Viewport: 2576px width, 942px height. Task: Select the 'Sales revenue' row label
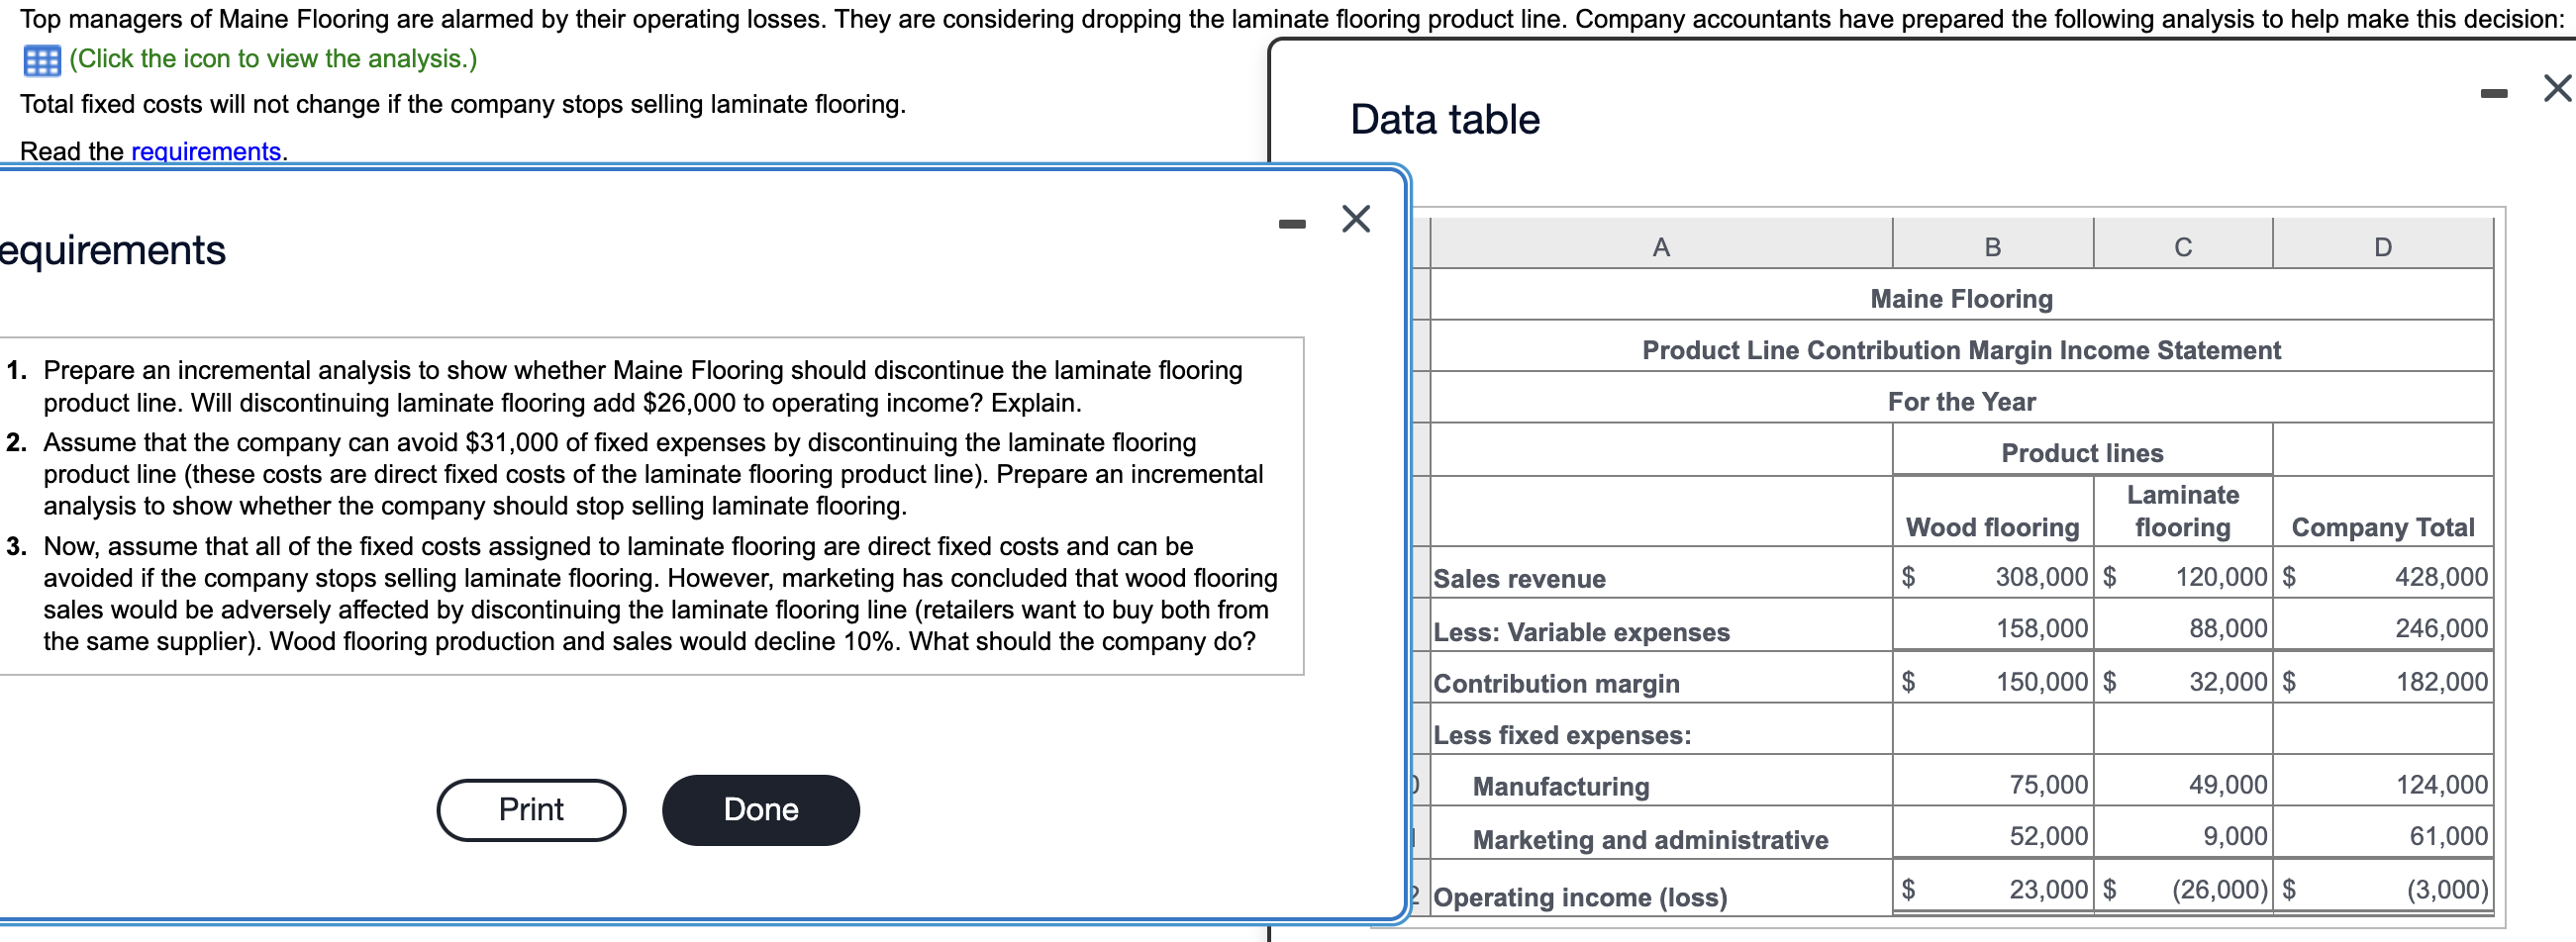coord(1519,577)
